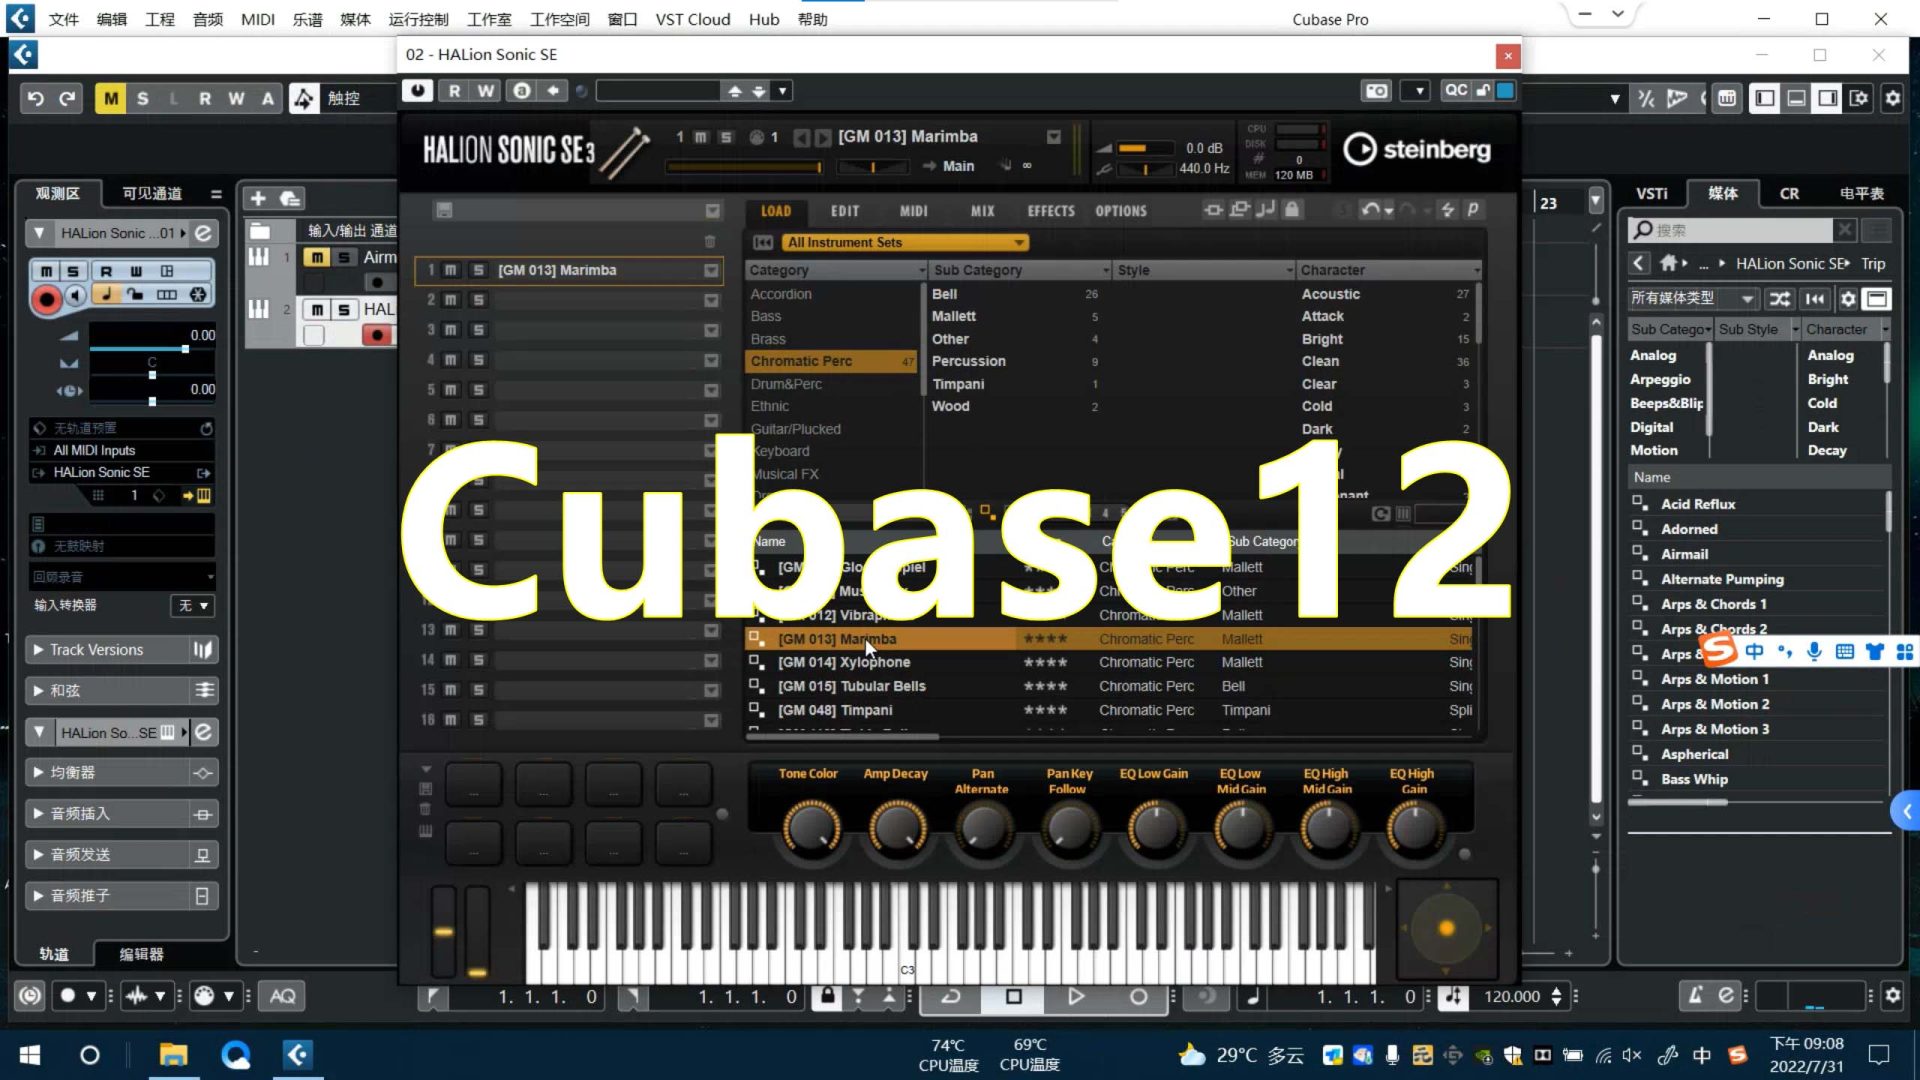Toggle the Record enable button
1920x1080 pixels.
(x=45, y=294)
